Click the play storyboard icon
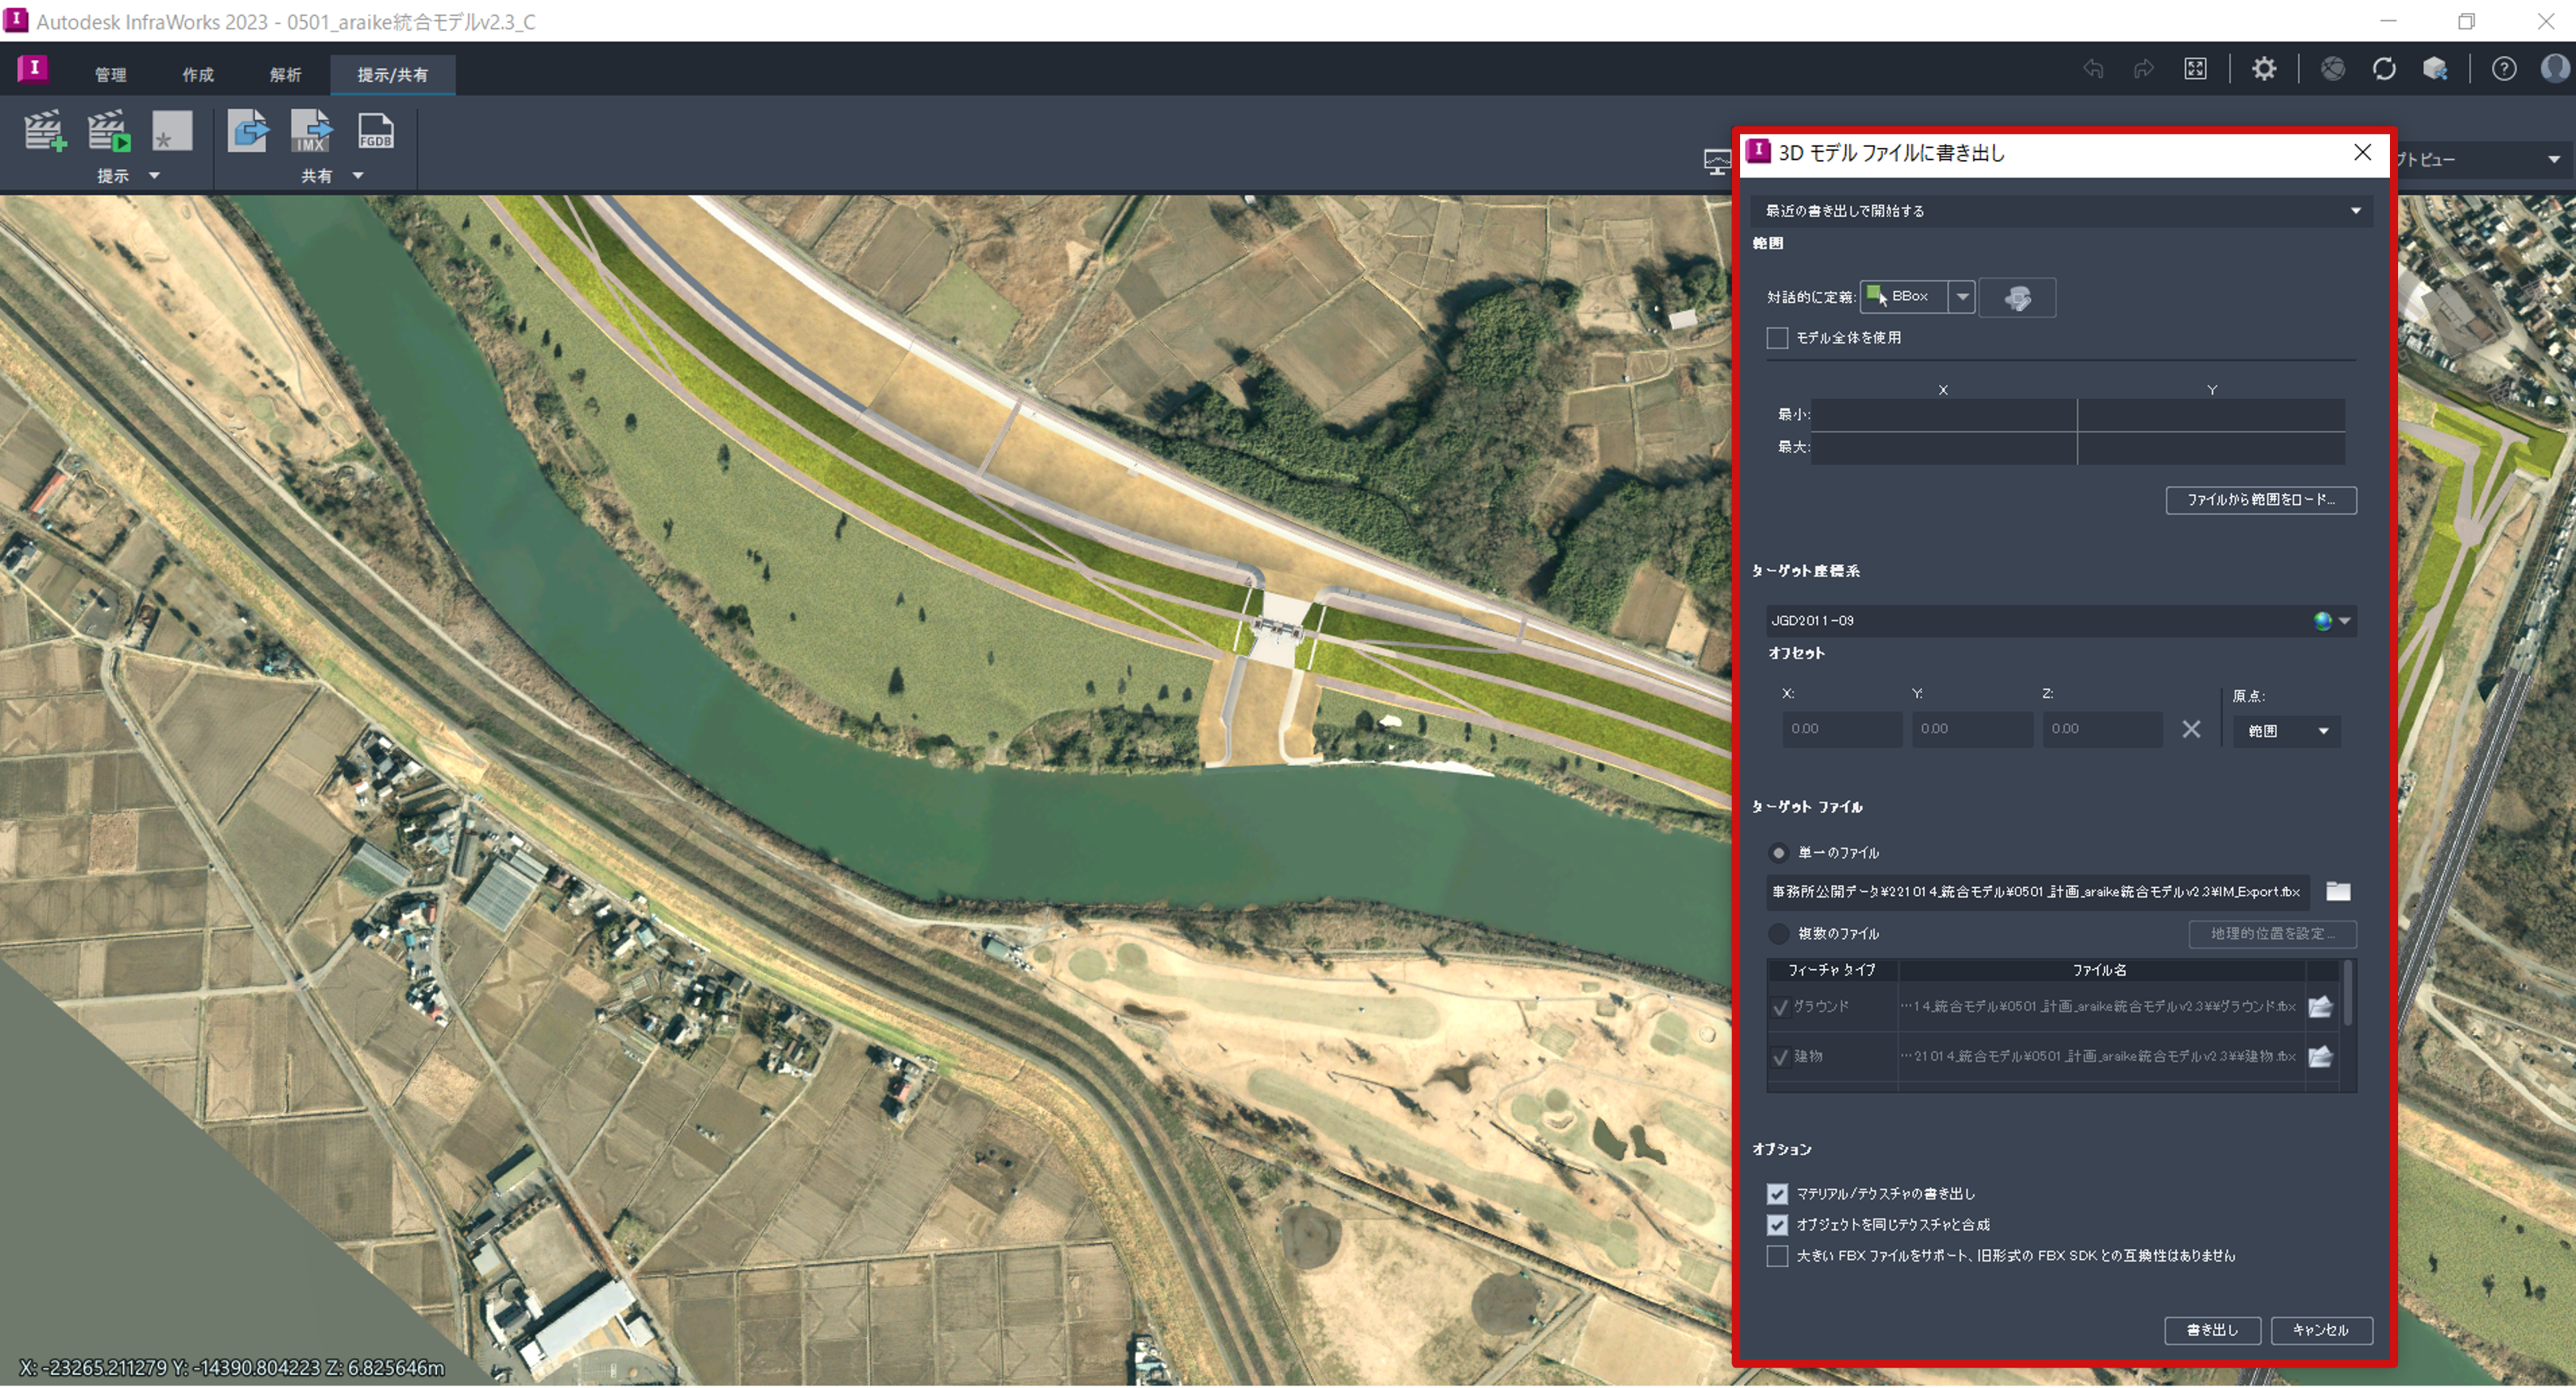 [108, 131]
